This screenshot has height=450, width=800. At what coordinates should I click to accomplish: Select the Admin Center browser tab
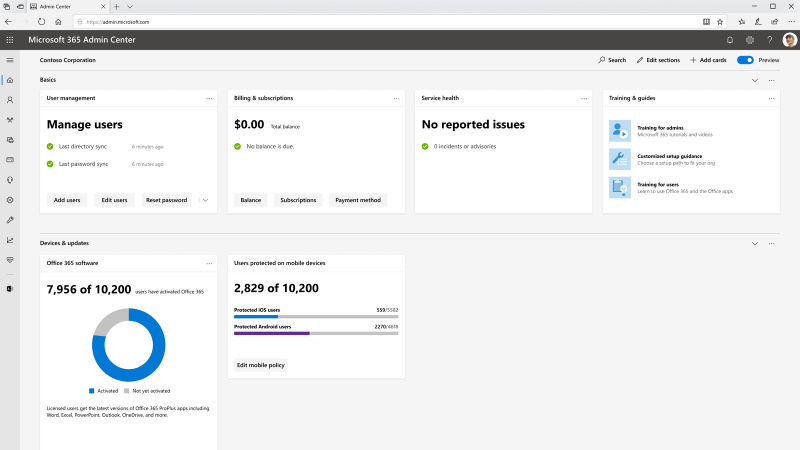click(68, 7)
